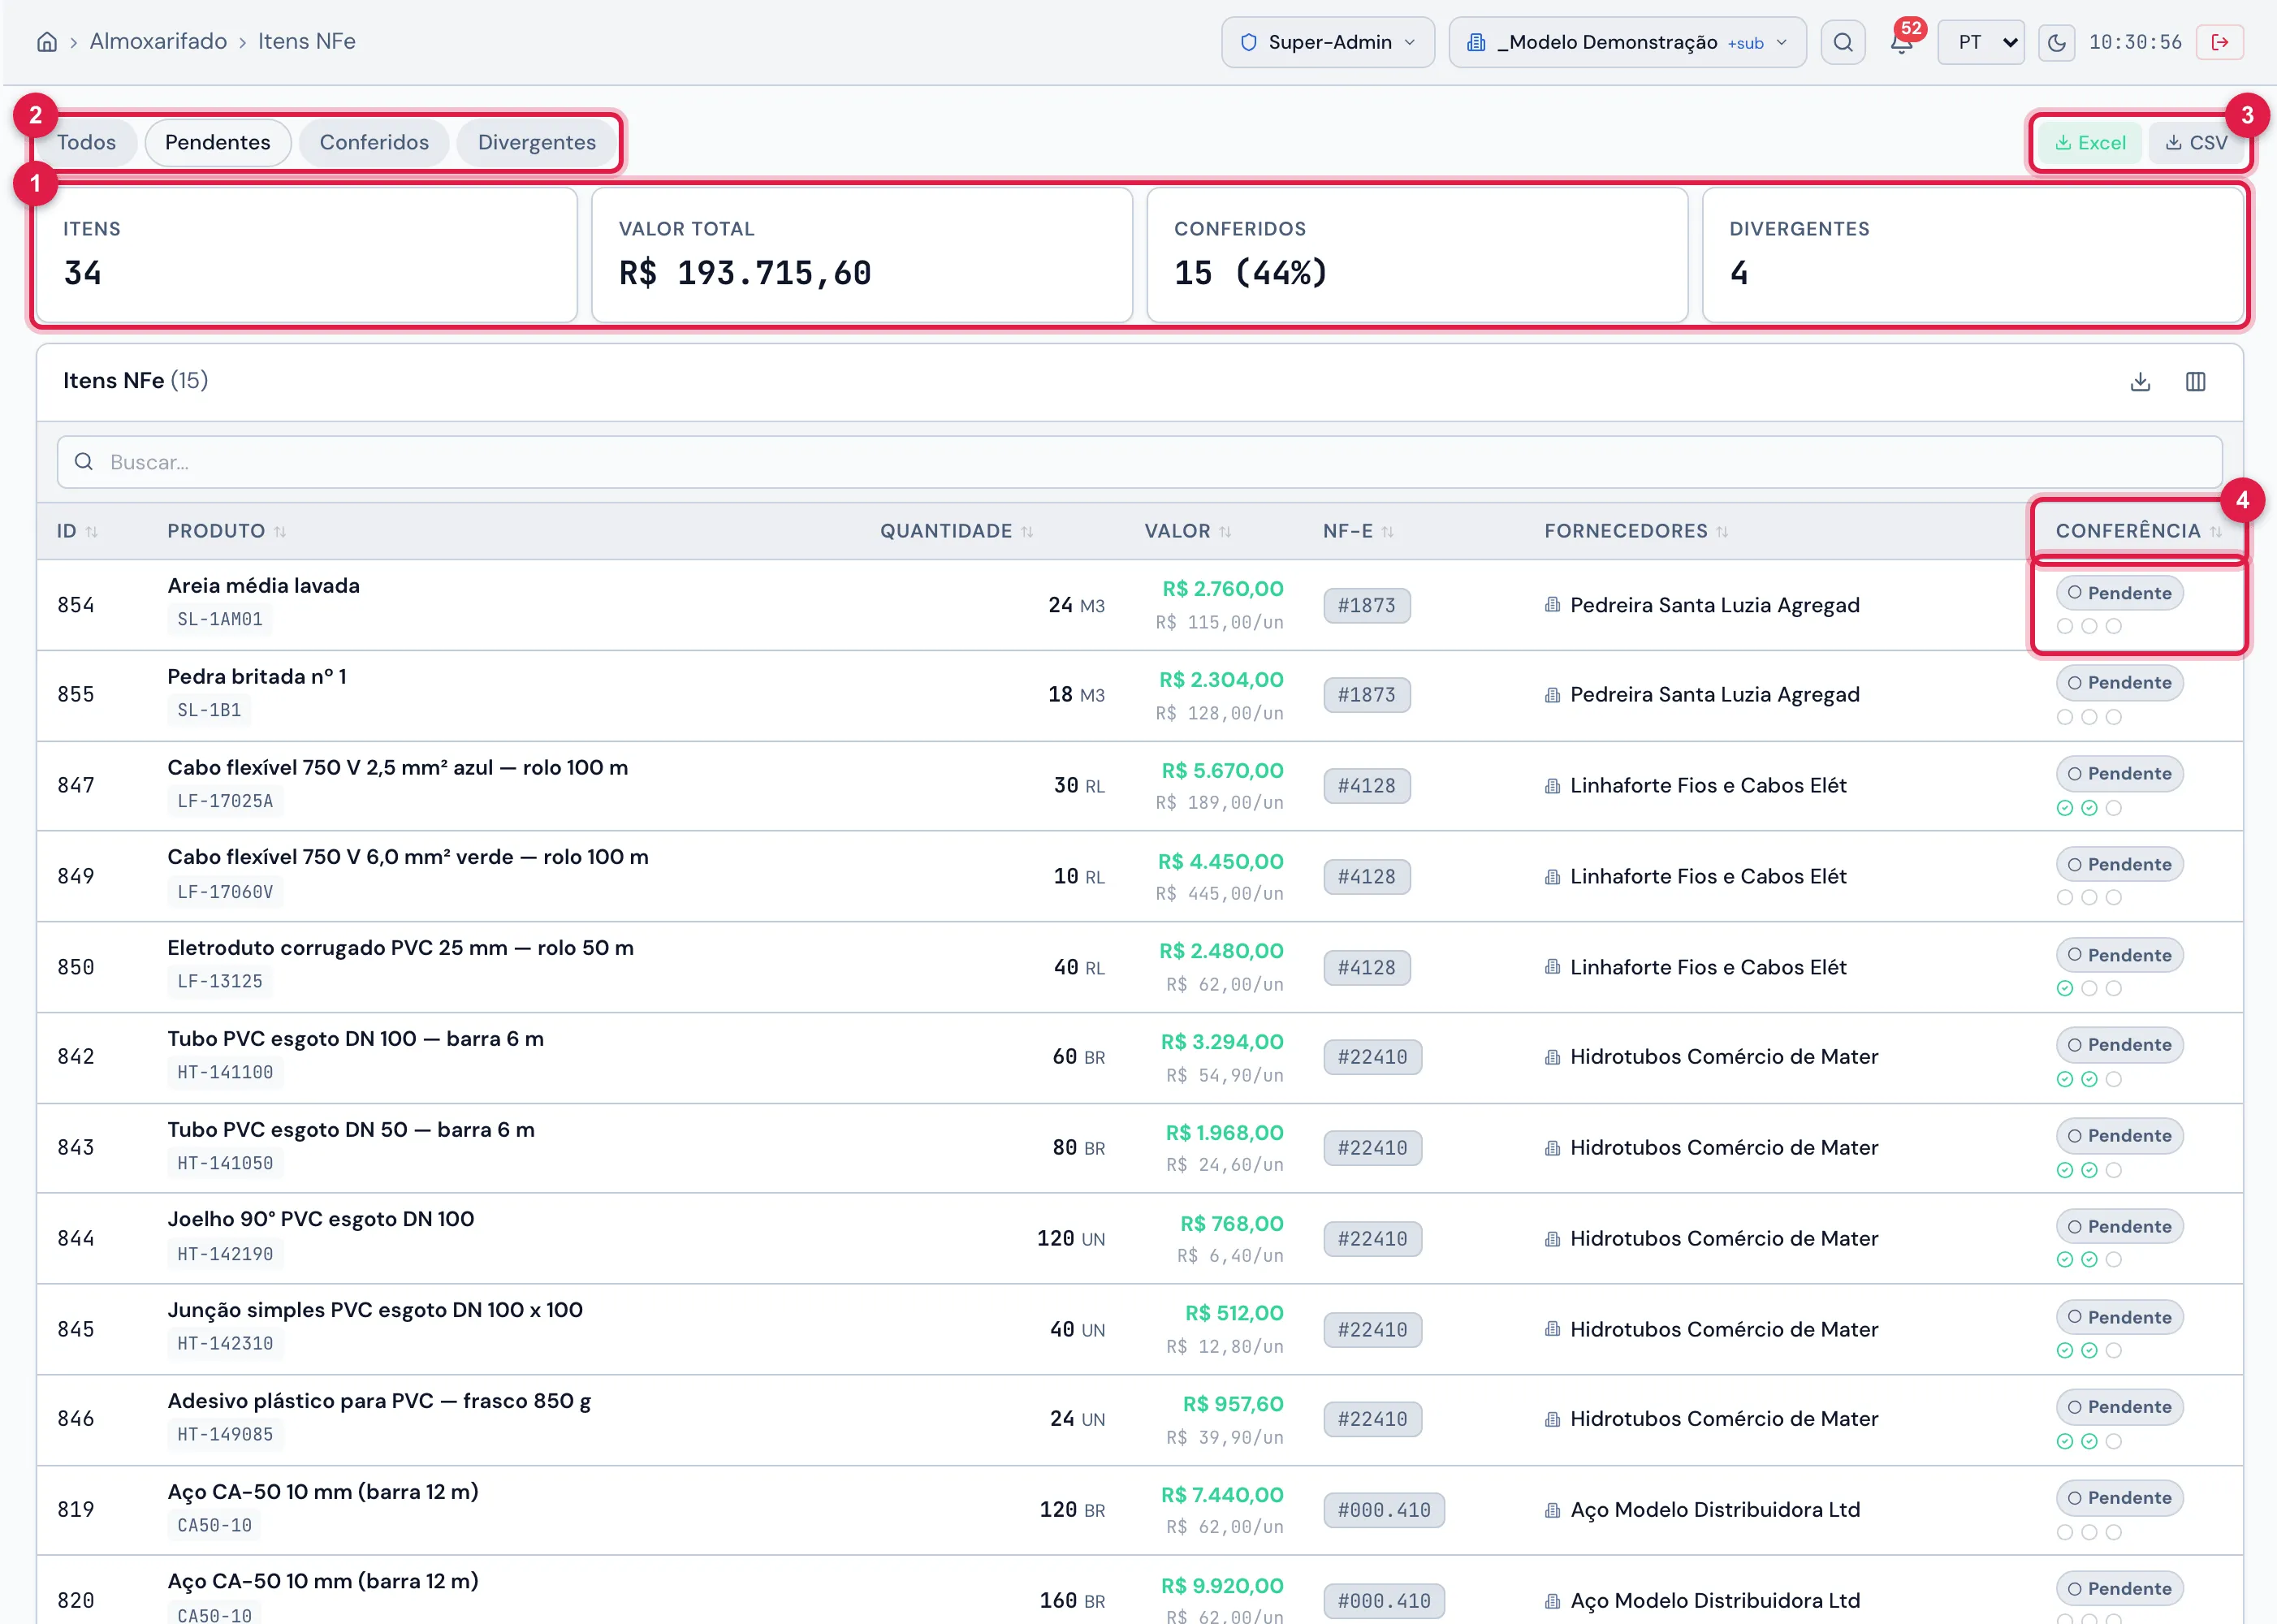Switch to the Conferidos tab
Image resolution: width=2277 pixels, height=1624 pixels.
tap(374, 142)
